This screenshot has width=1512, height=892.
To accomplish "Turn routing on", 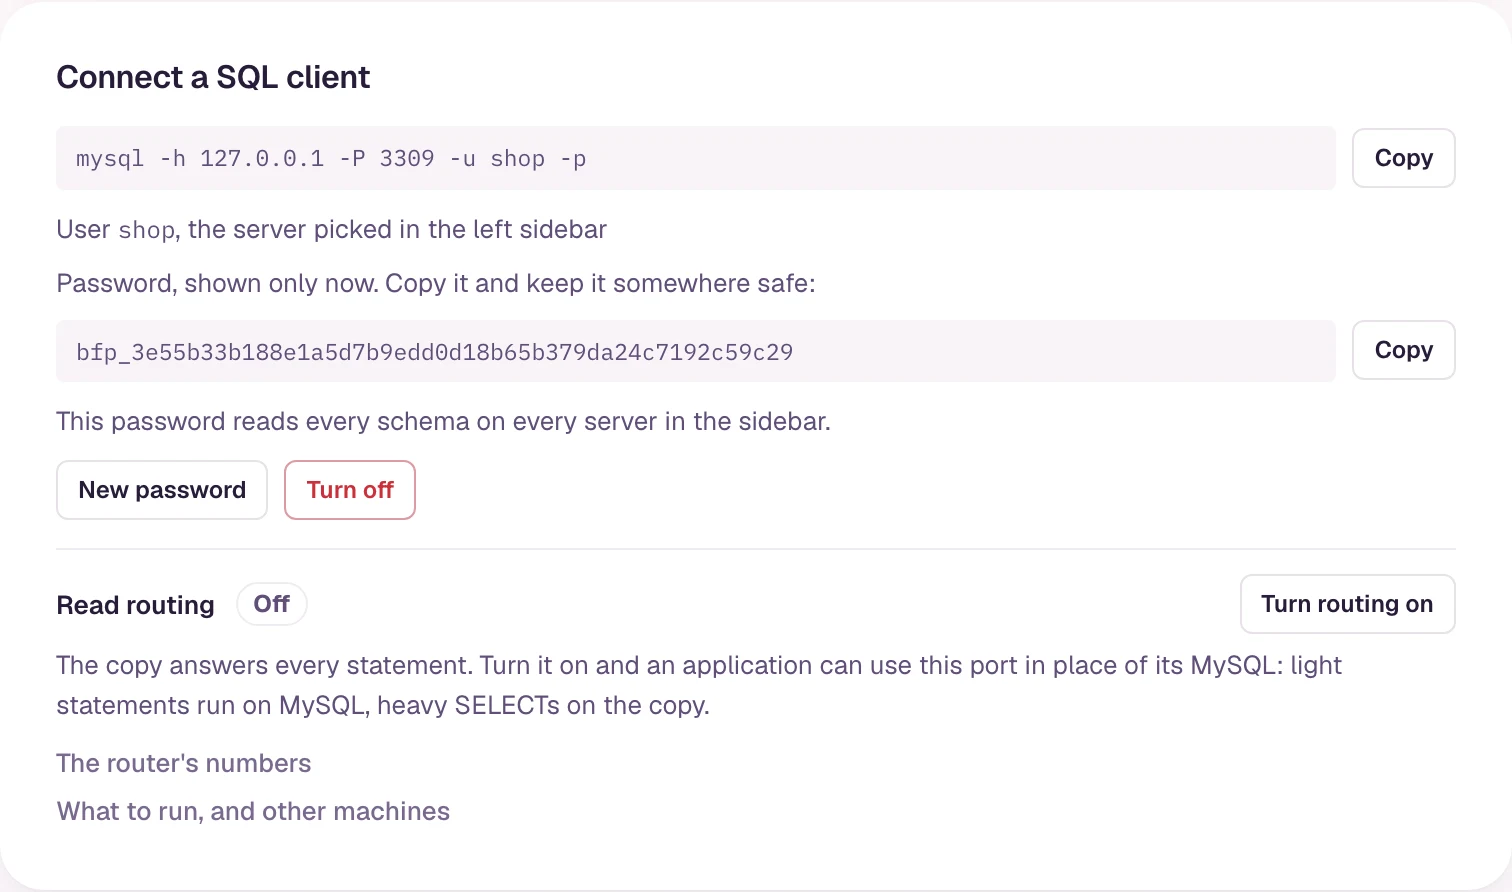I will 1347,604.
